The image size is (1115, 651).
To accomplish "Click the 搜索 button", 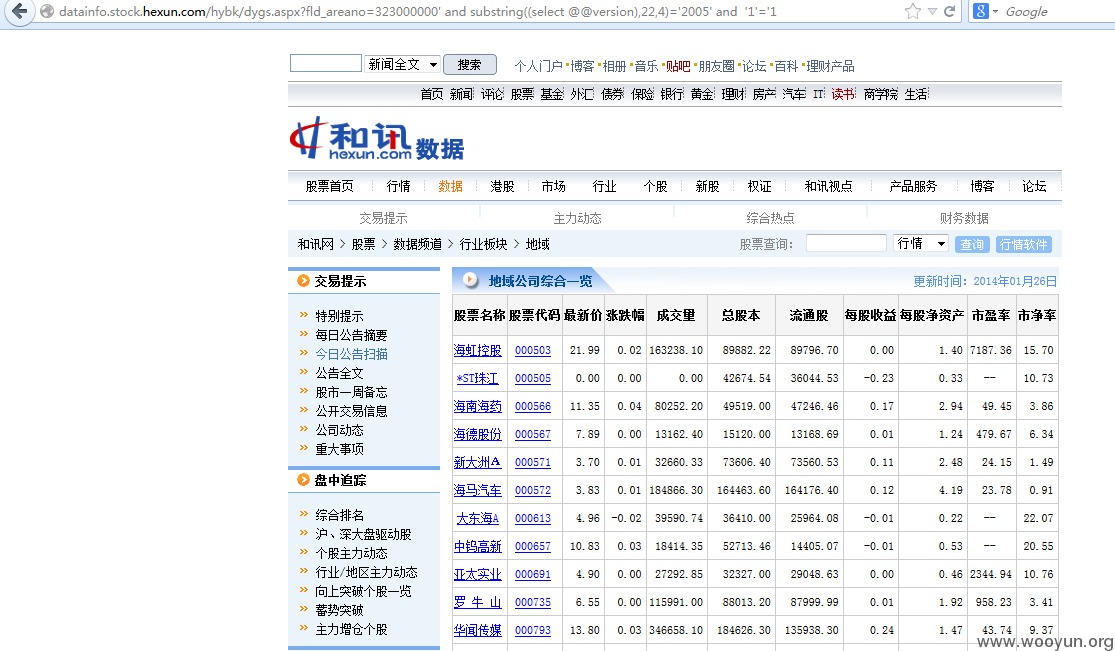I will point(469,65).
